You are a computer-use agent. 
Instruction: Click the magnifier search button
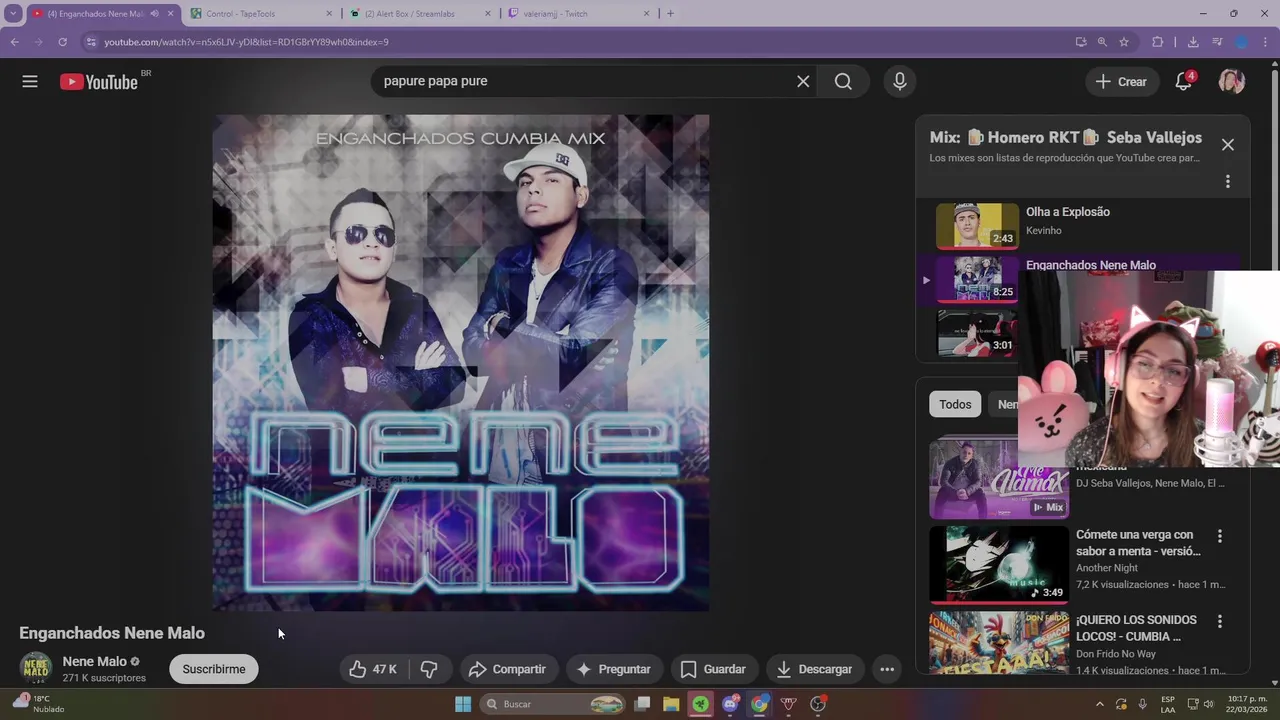[x=843, y=81]
